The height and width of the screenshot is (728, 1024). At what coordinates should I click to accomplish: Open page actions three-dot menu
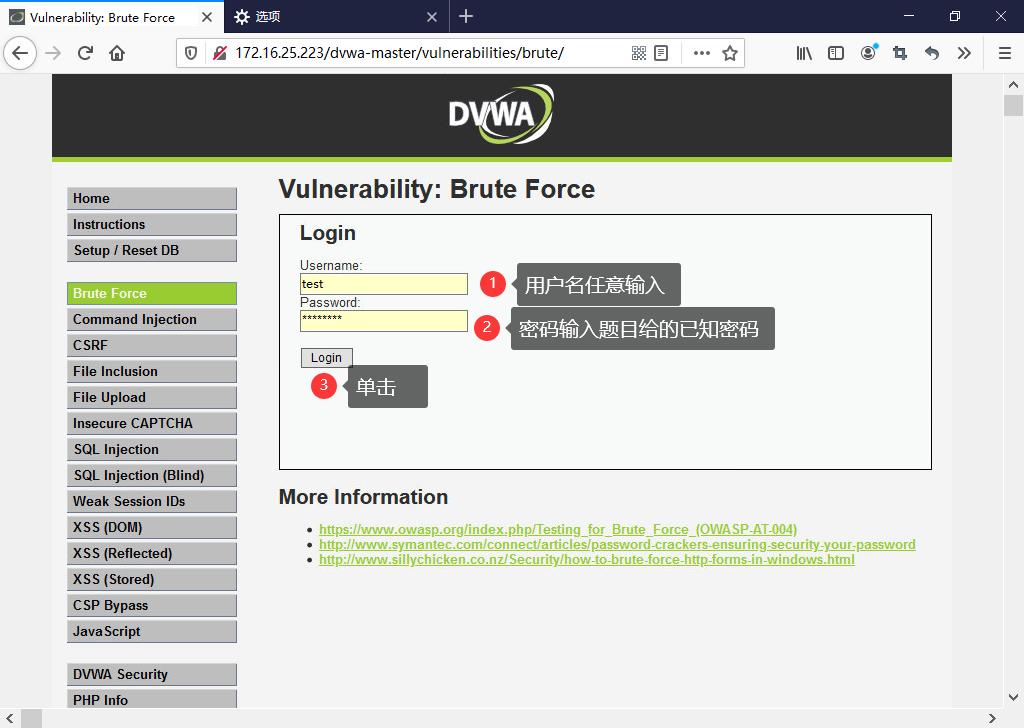click(701, 53)
